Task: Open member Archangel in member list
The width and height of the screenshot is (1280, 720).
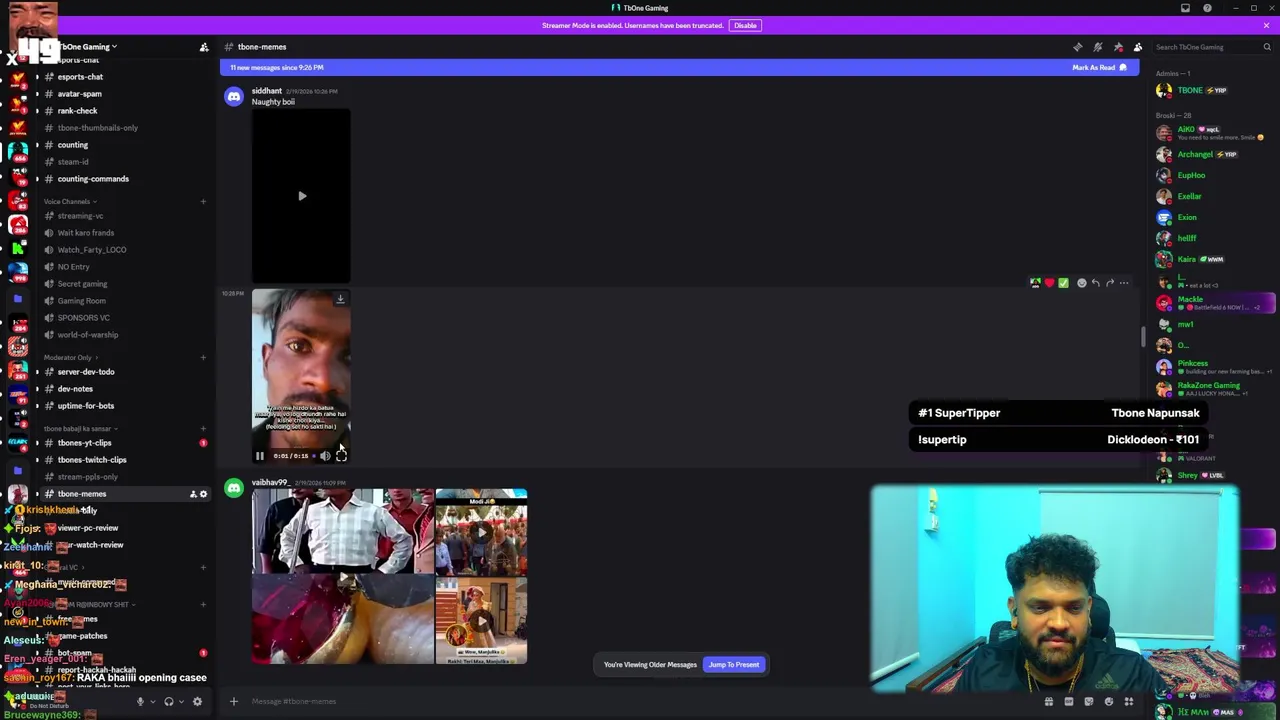Action: pos(1214,154)
